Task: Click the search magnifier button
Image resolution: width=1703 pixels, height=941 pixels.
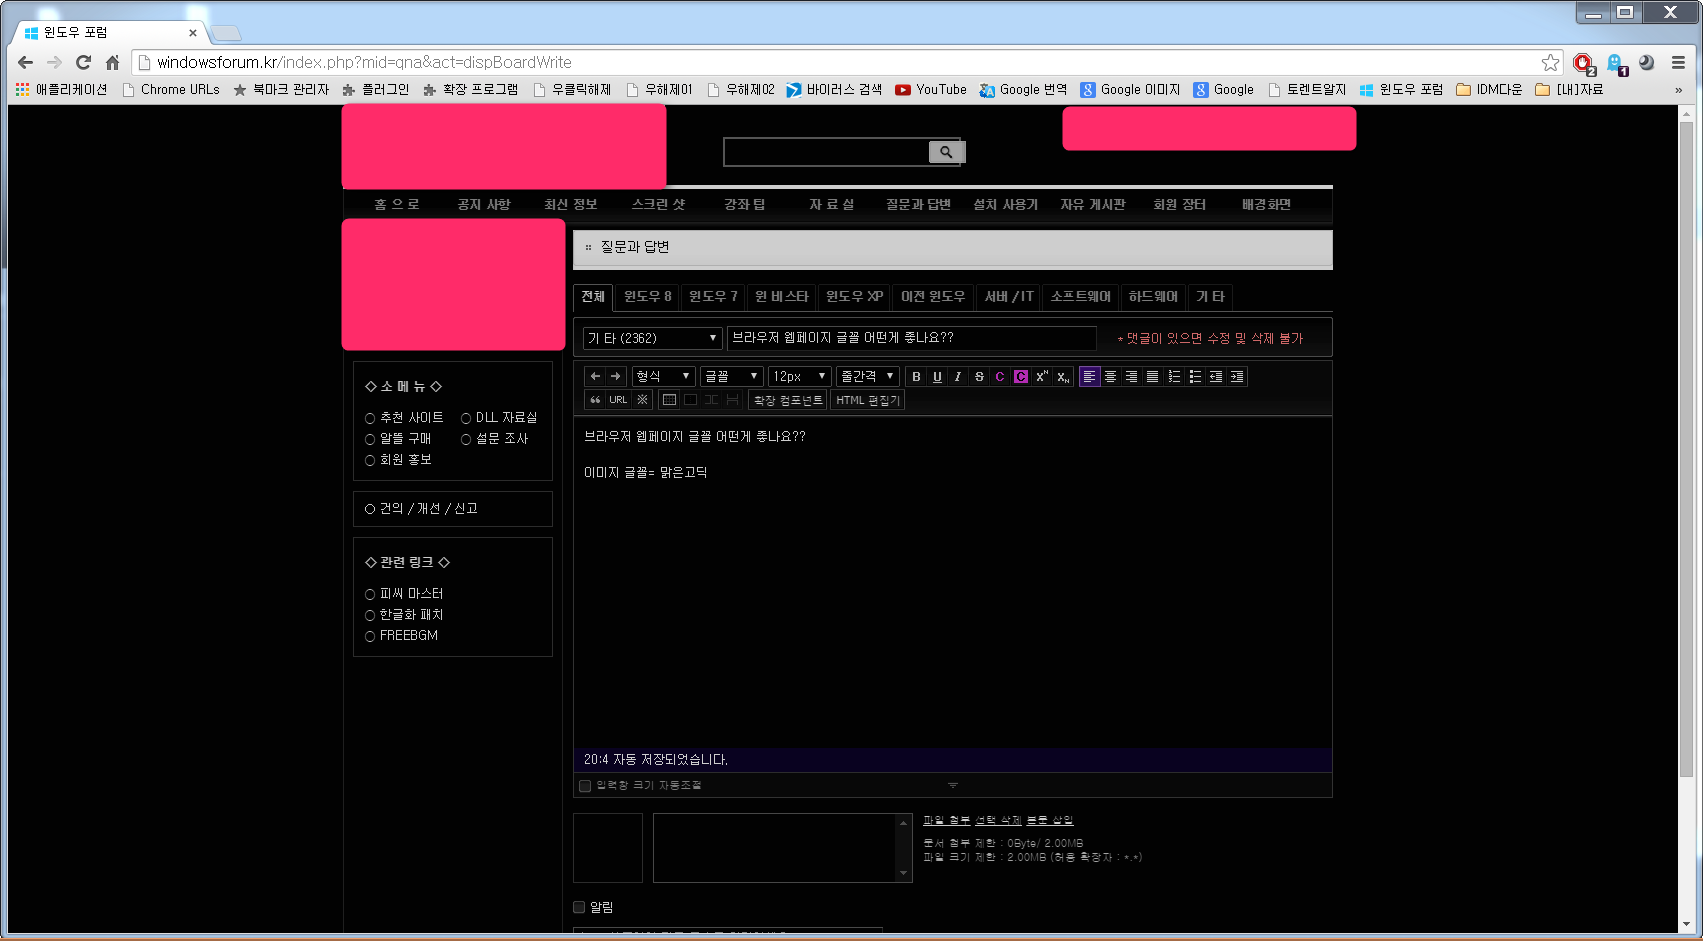Action: pos(946,152)
